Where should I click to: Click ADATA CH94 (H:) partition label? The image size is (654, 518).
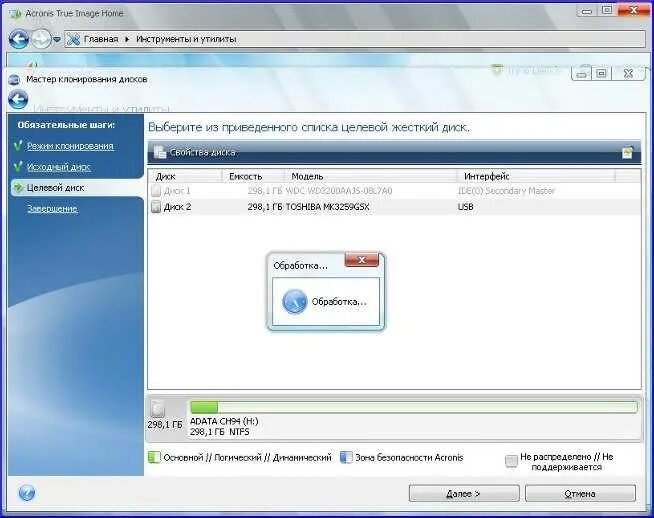[x=224, y=422]
